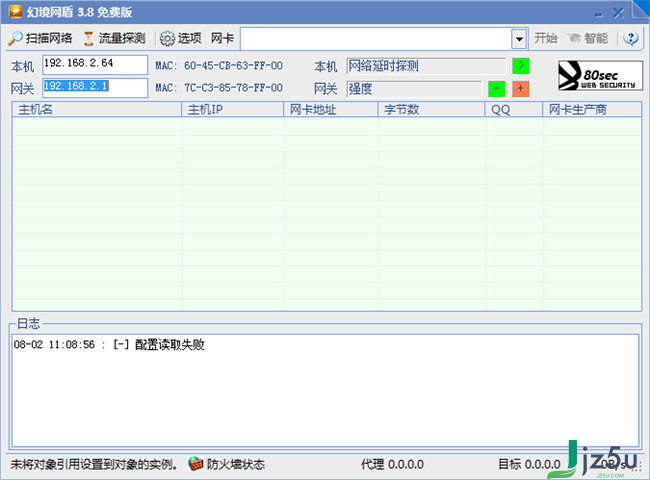Viewport: 650px width, 480px height.
Task: Click status text 未将对象引用设置到对象的实例
Action: [x=94, y=464]
